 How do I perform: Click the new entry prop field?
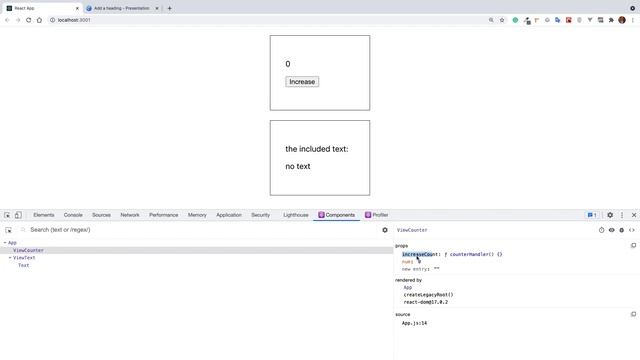click(416, 269)
